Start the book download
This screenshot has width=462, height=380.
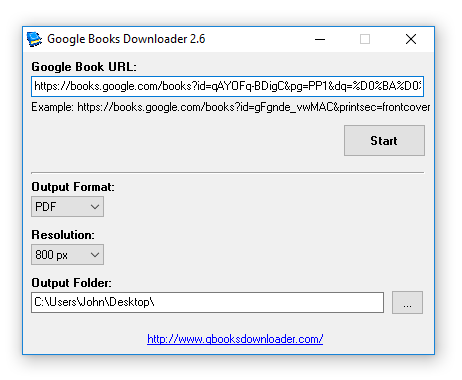384,141
